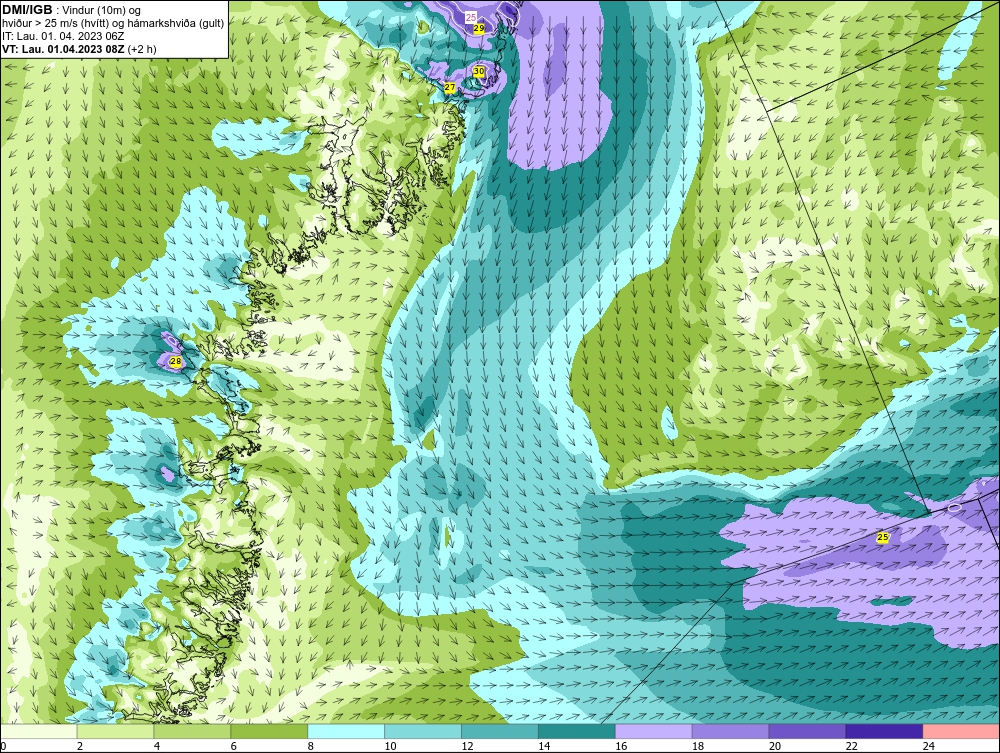This screenshot has height=753, width=1000.
Task: Pick the 18–20 m/s purple swatch
Action: 730,731
